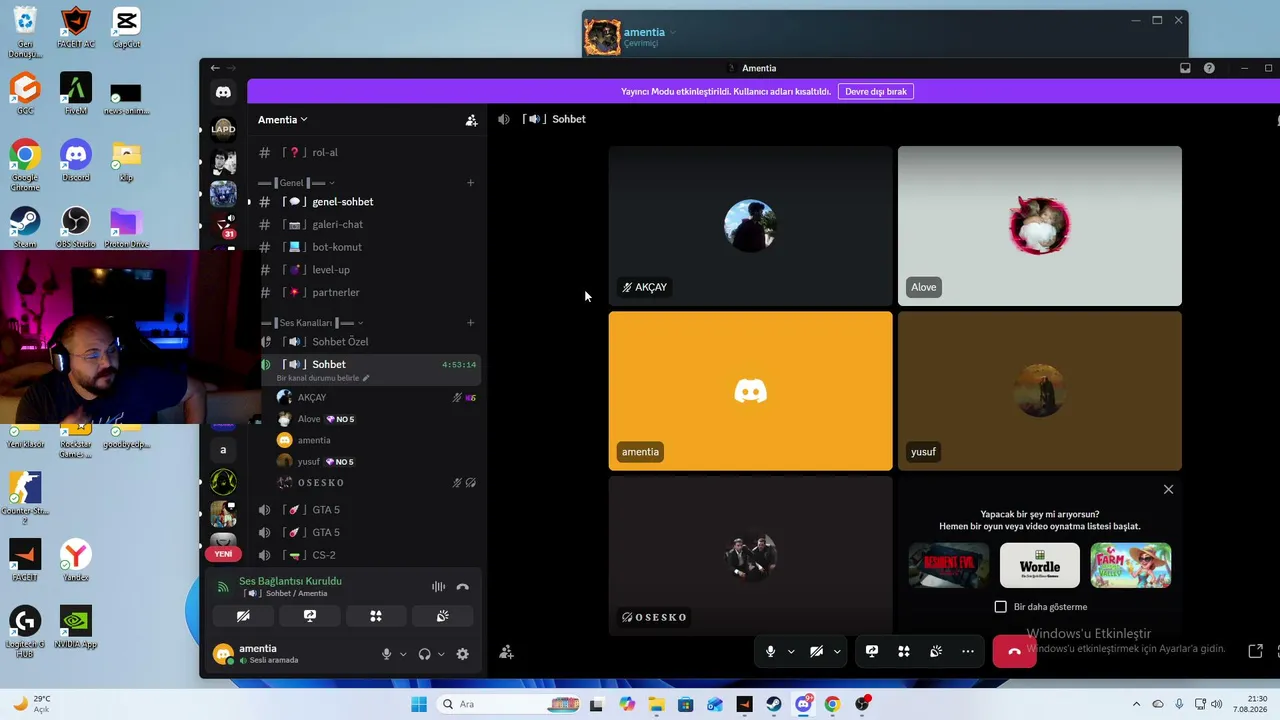Focus the Alove video tile
1280x720 pixels.
tap(1040, 226)
